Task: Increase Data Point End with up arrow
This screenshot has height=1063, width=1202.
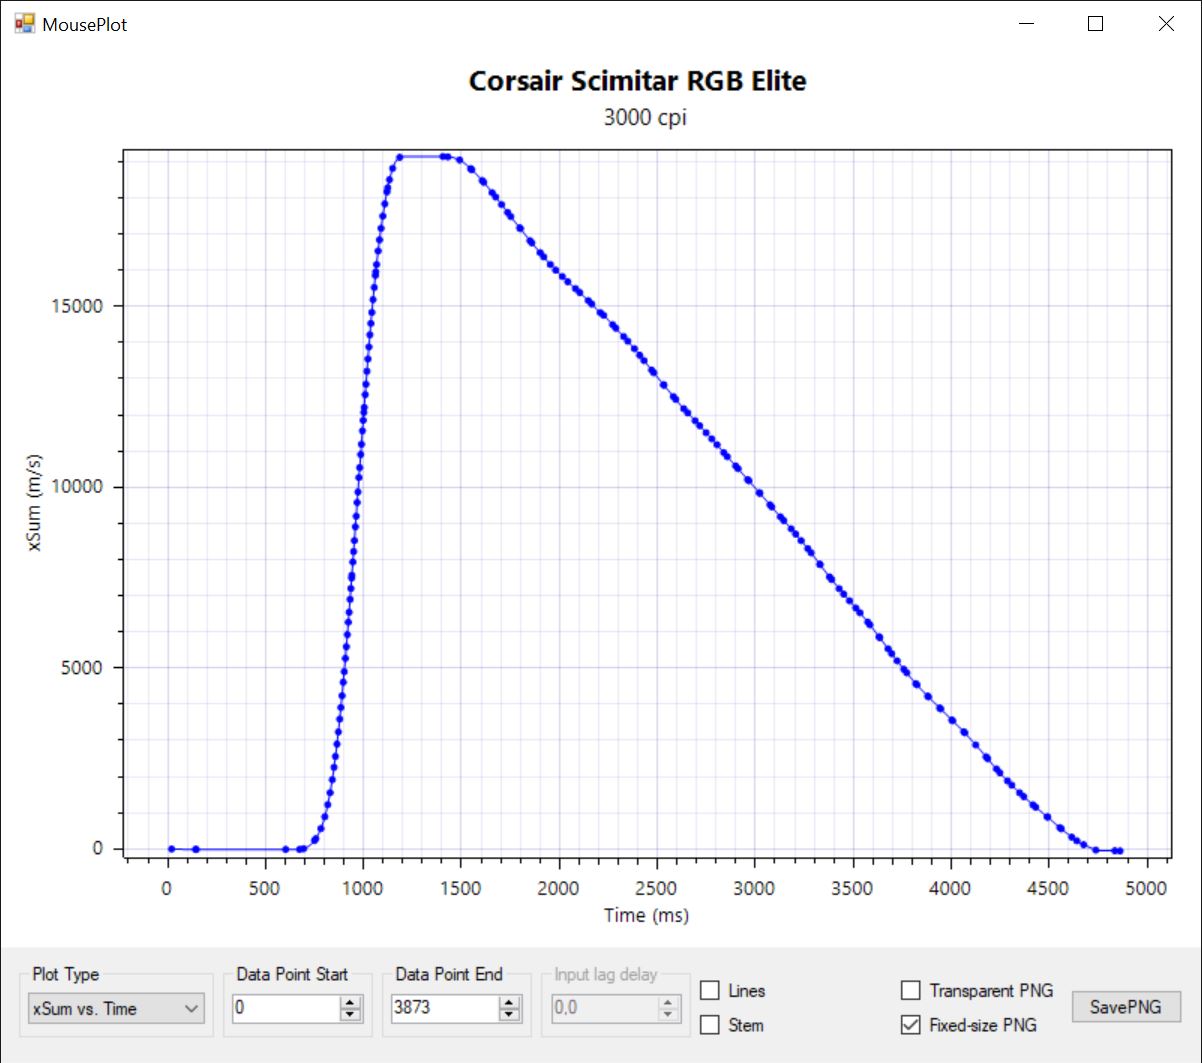Action: pos(510,1002)
